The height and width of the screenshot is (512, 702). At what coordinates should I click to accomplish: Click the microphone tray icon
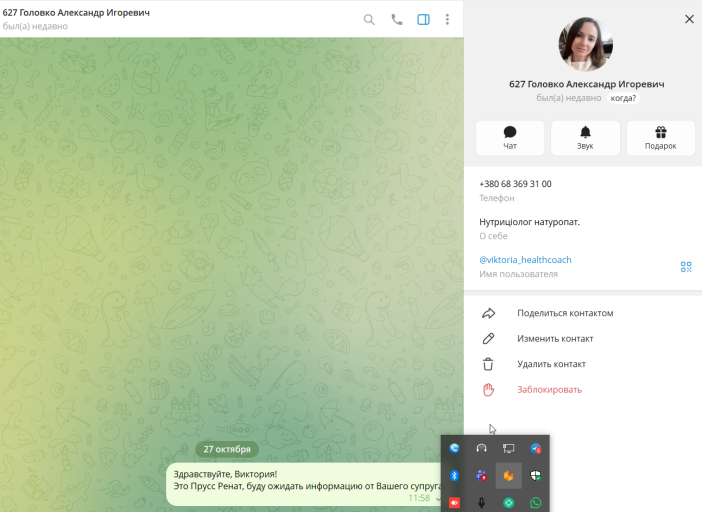coord(481,503)
